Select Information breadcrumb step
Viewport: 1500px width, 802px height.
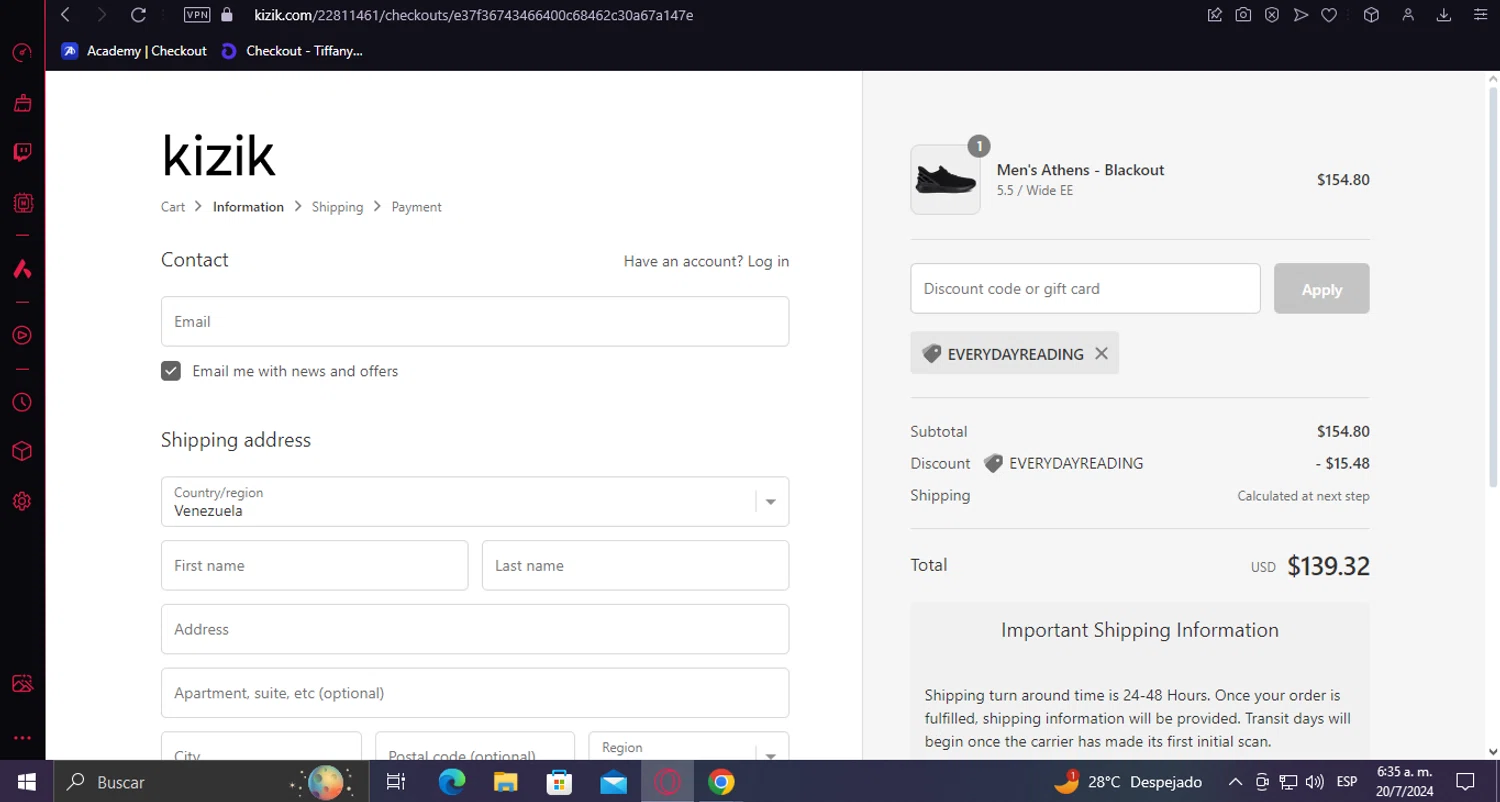[248, 207]
